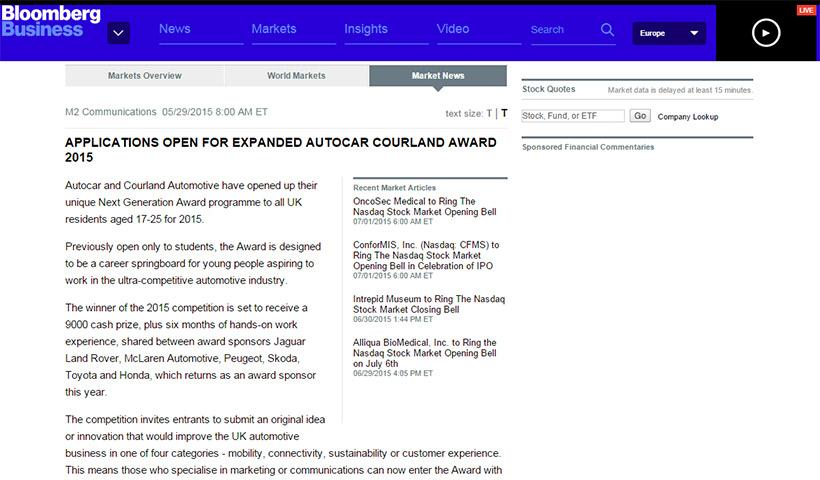Click the Stock, Fund, or ETF field
Screen dimensions: 820x480
pos(573,116)
